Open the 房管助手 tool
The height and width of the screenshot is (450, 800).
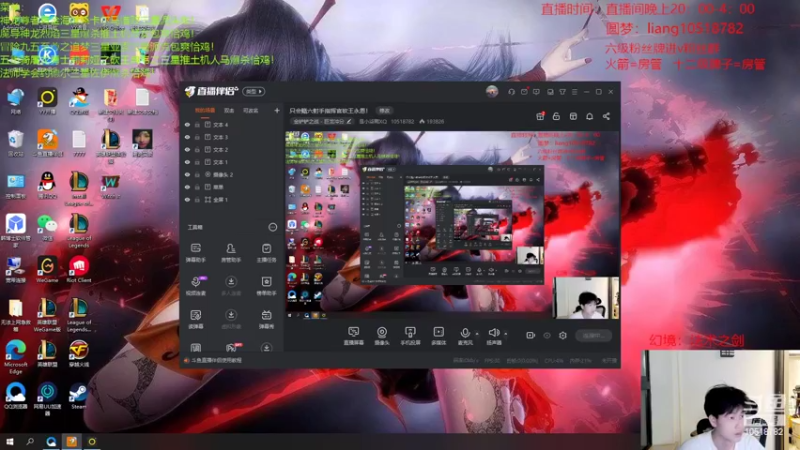coord(231,253)
